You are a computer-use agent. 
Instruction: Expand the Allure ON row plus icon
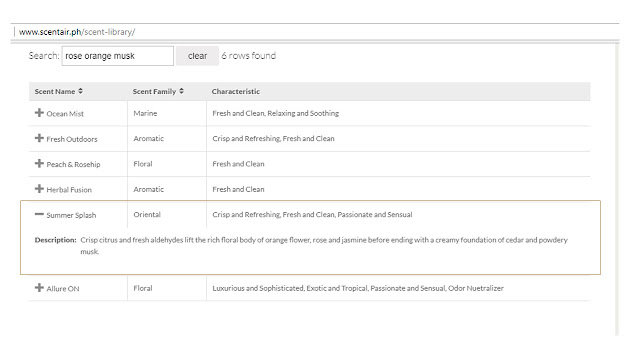click(39, 287)
